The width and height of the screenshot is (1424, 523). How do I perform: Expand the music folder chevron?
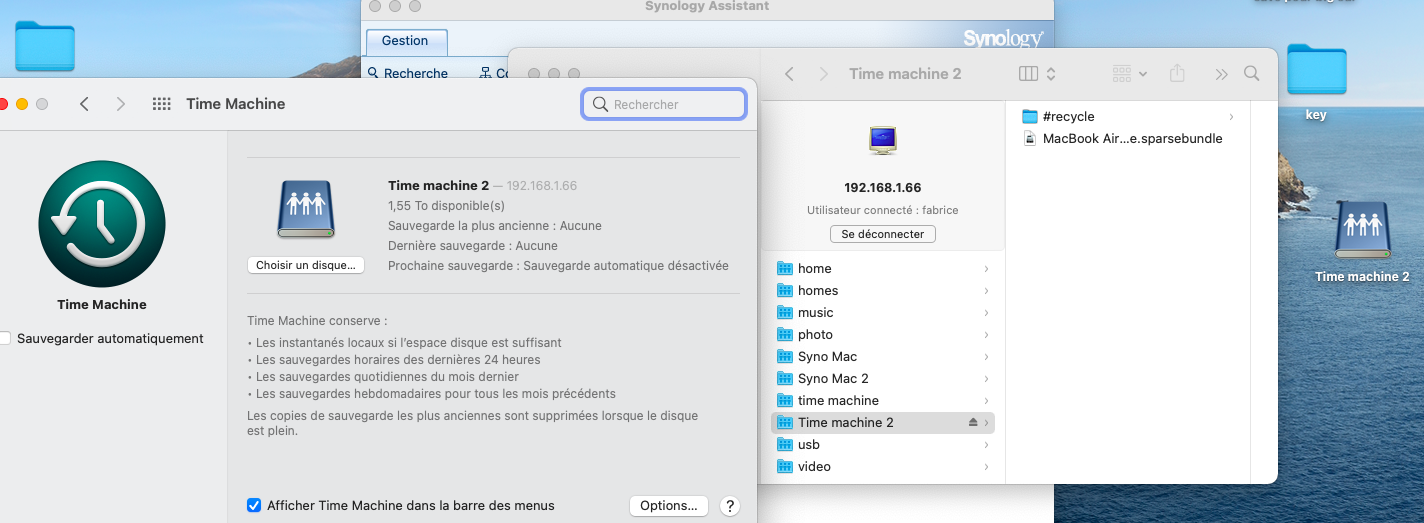(986, 313)
